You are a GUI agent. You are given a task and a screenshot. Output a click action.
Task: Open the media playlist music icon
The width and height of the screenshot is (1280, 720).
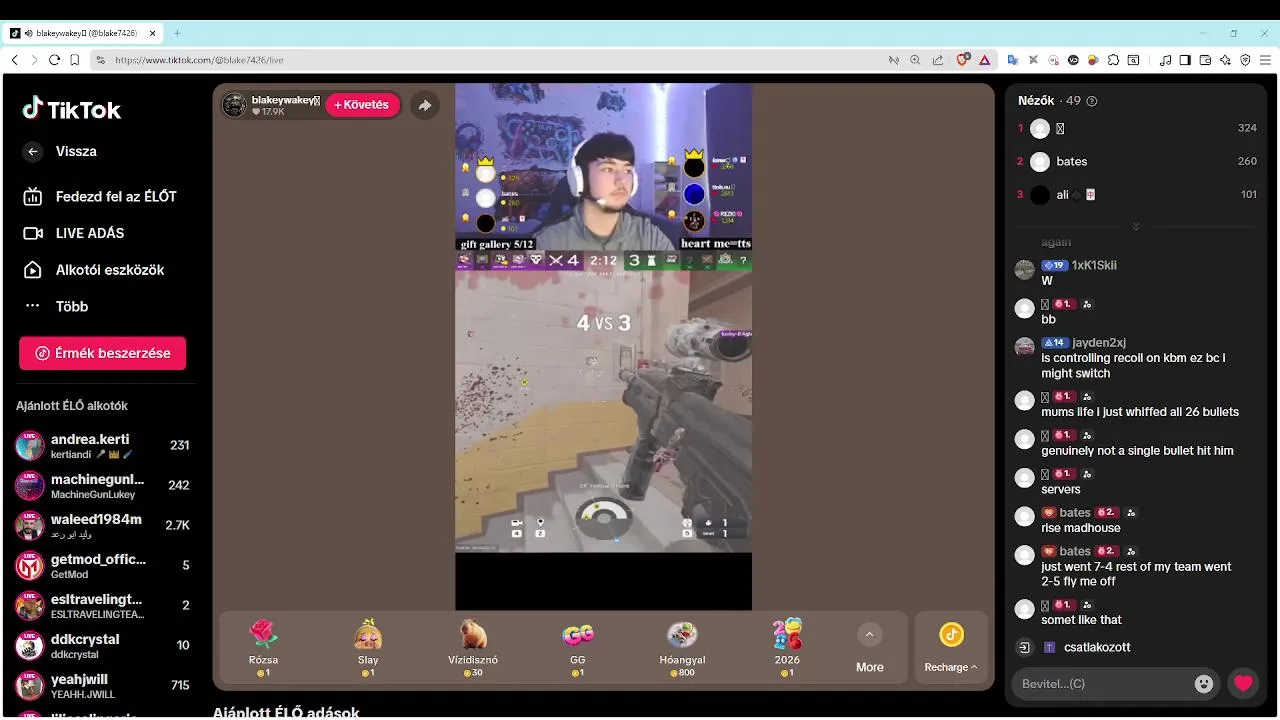[1165, 60]
